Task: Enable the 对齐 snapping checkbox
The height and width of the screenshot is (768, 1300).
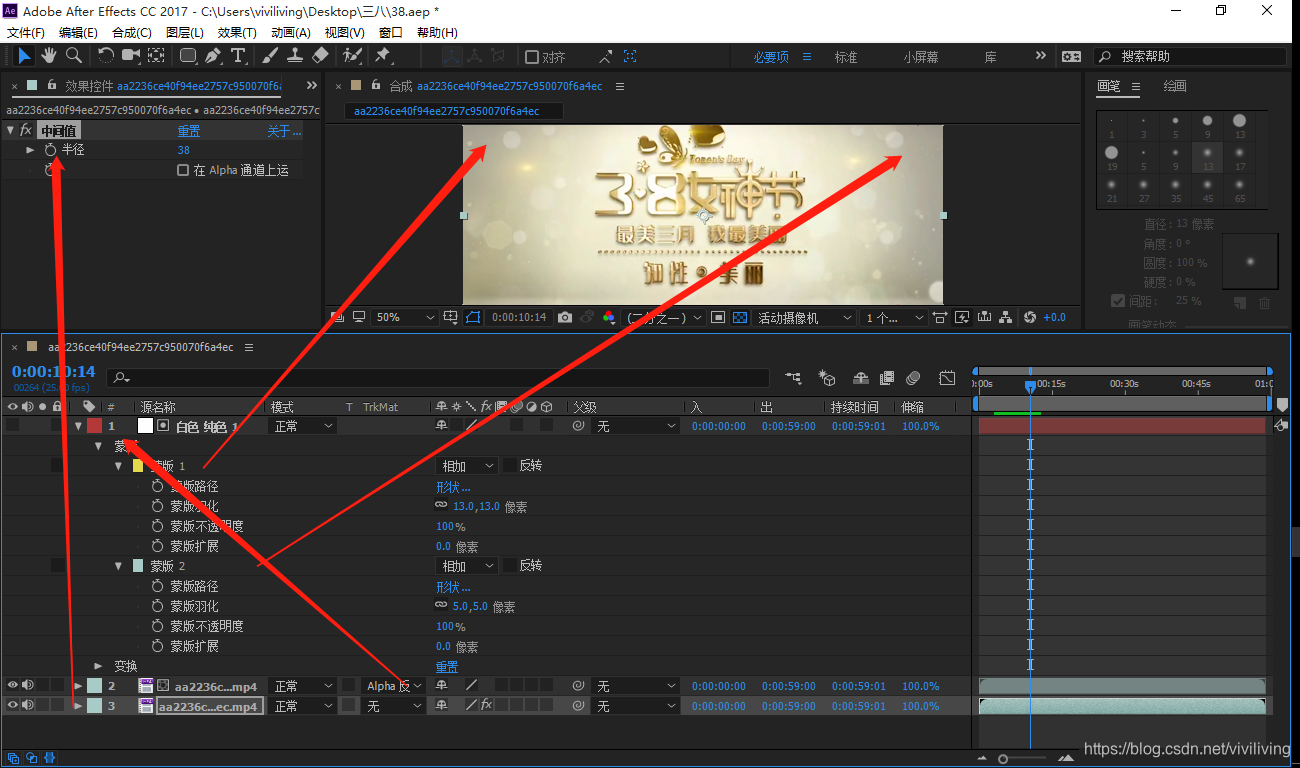Action: (532, 57)
